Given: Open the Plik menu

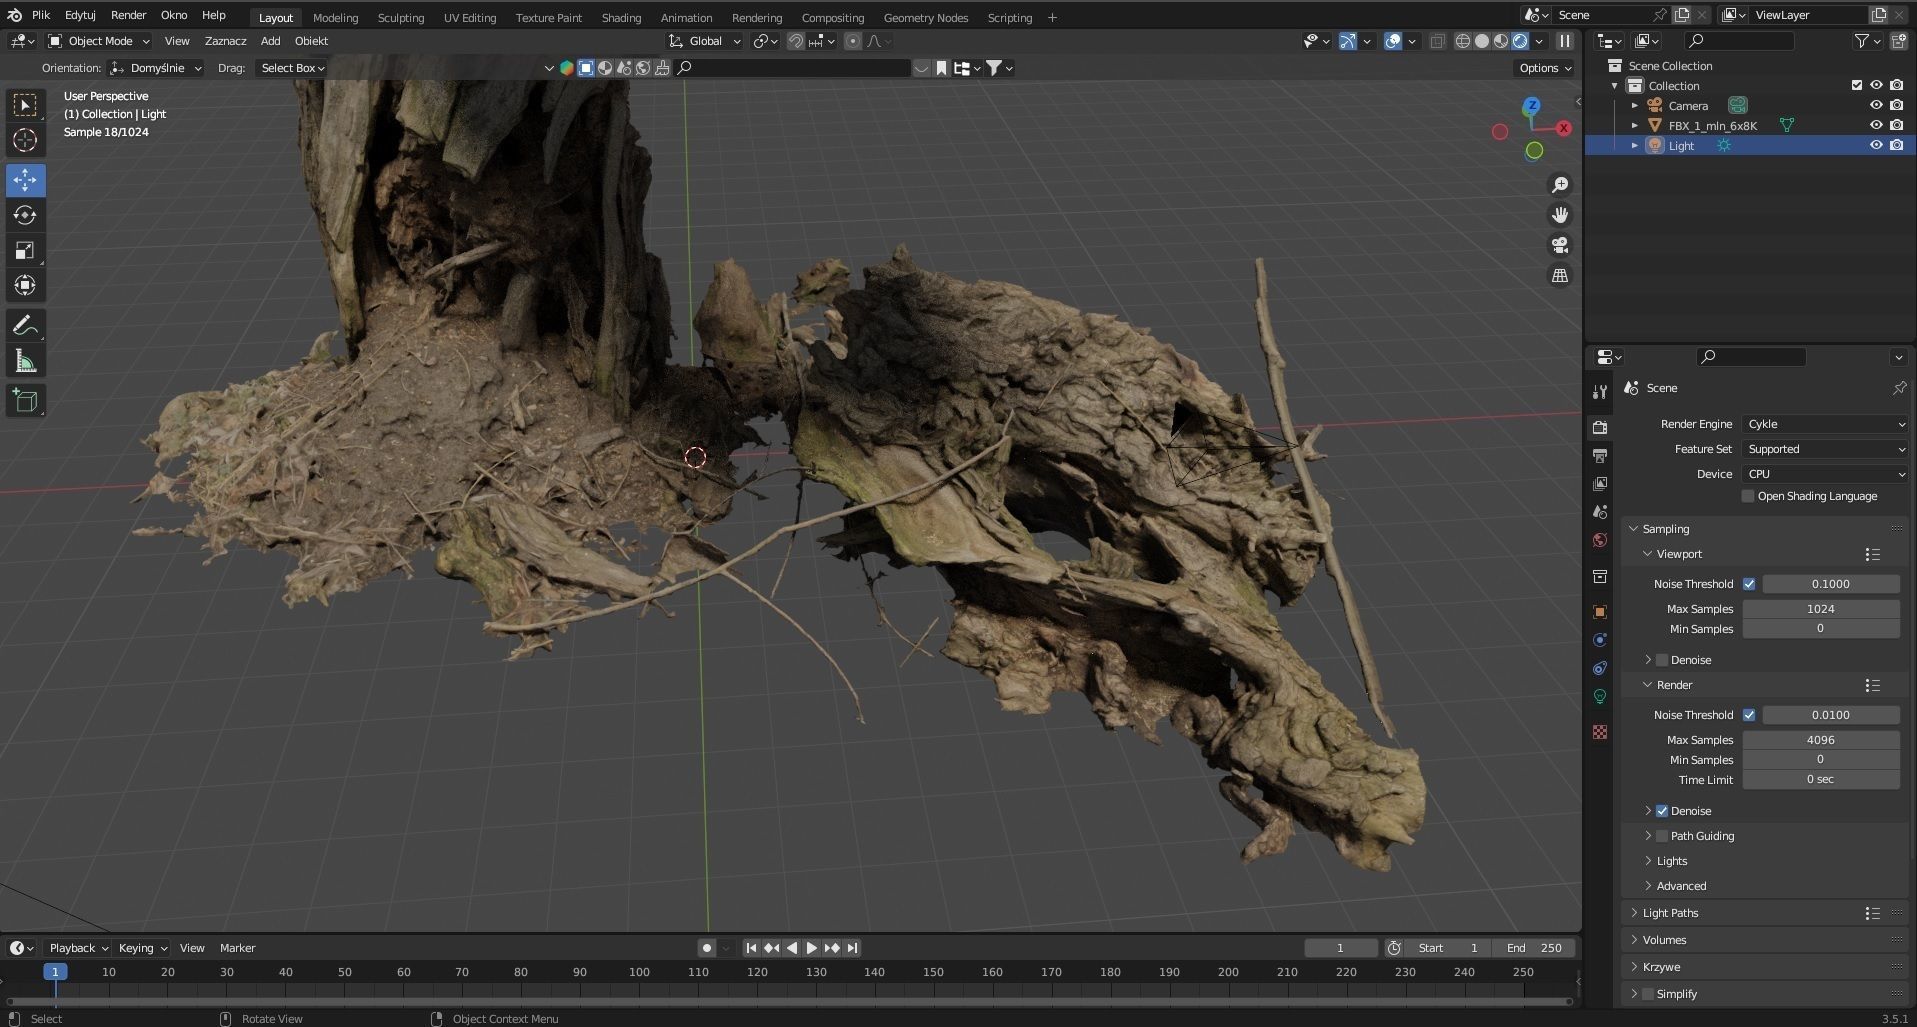Looking at the screenshot, I should click(x=41, y=15).
